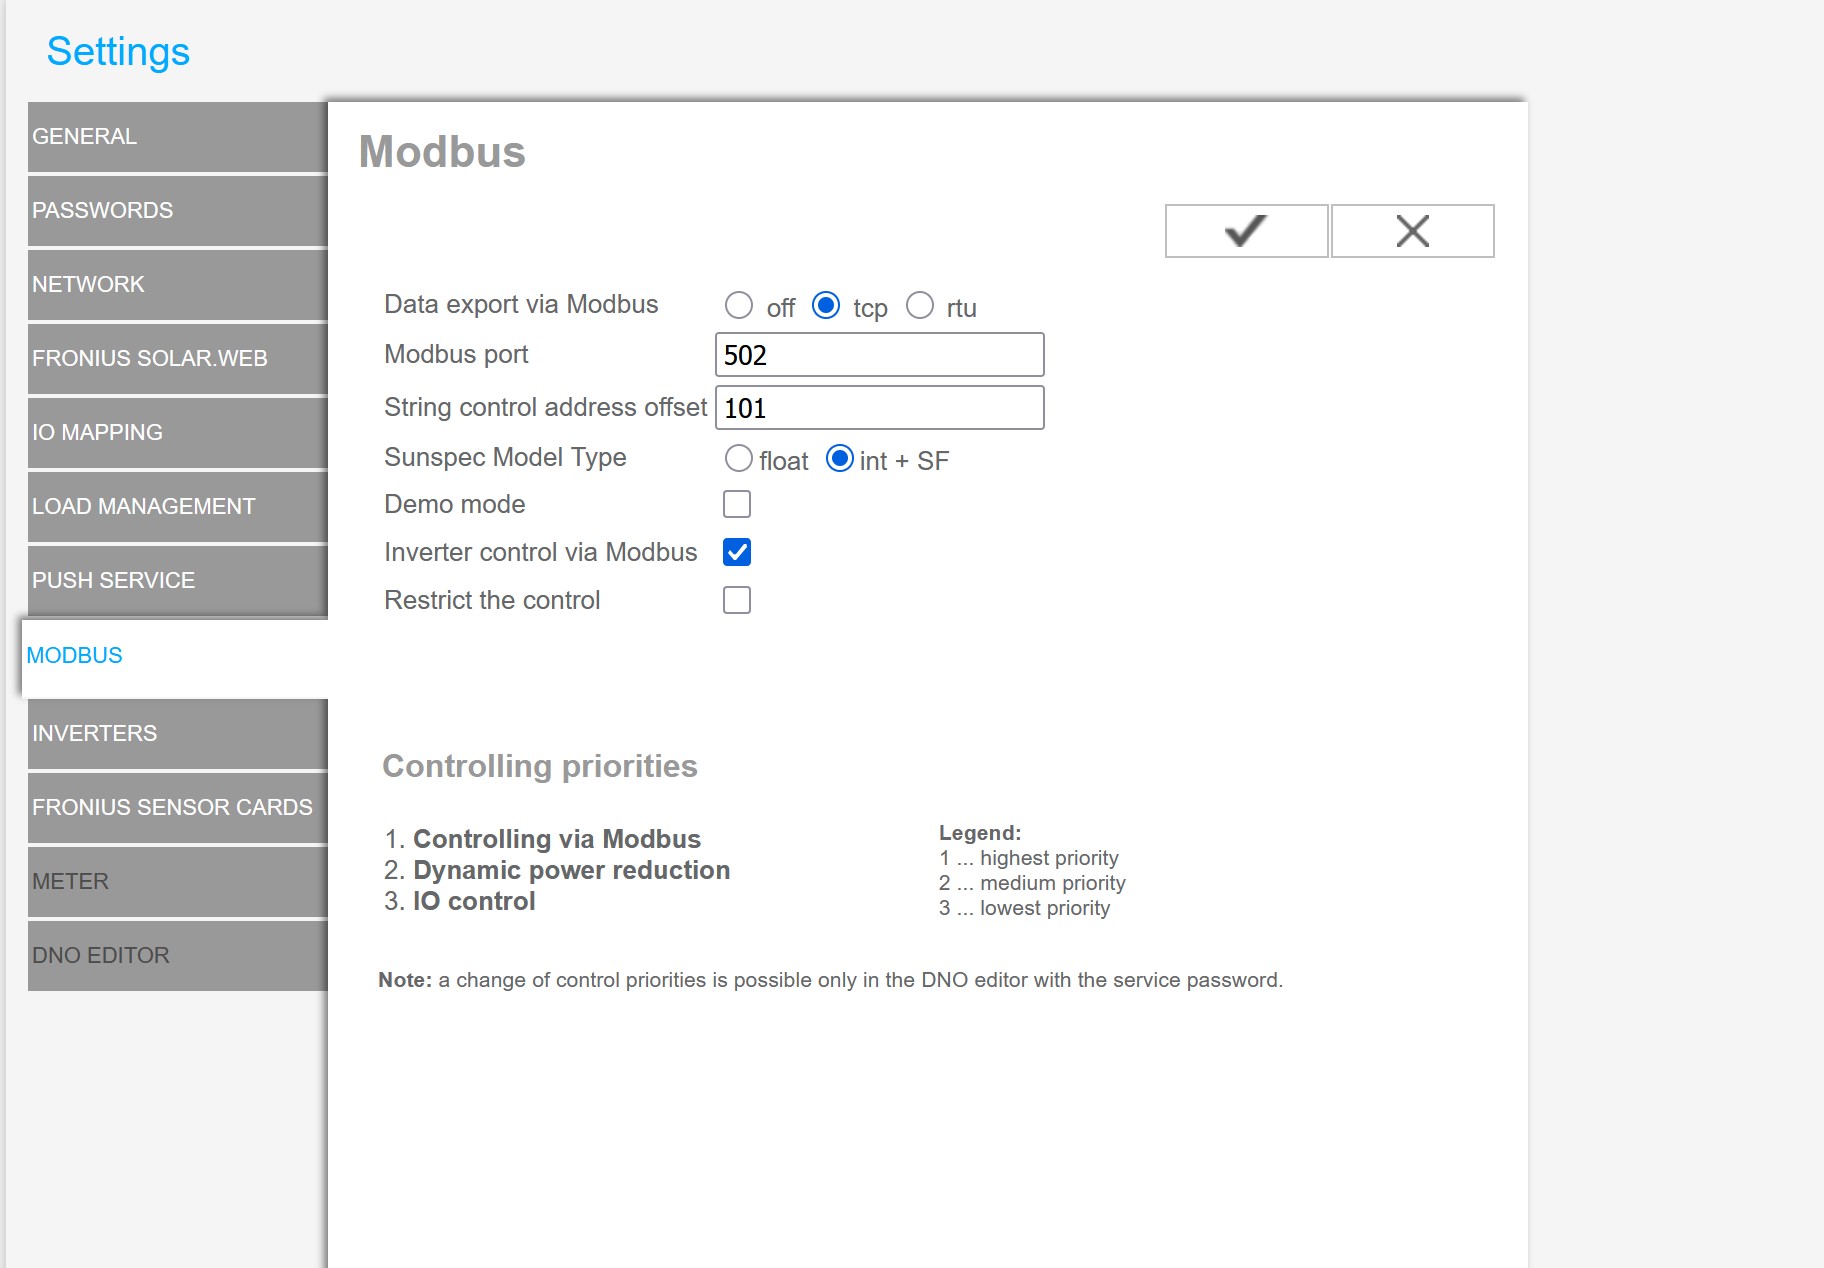Click the 'lowest priority' legend line

(1024, 908)
